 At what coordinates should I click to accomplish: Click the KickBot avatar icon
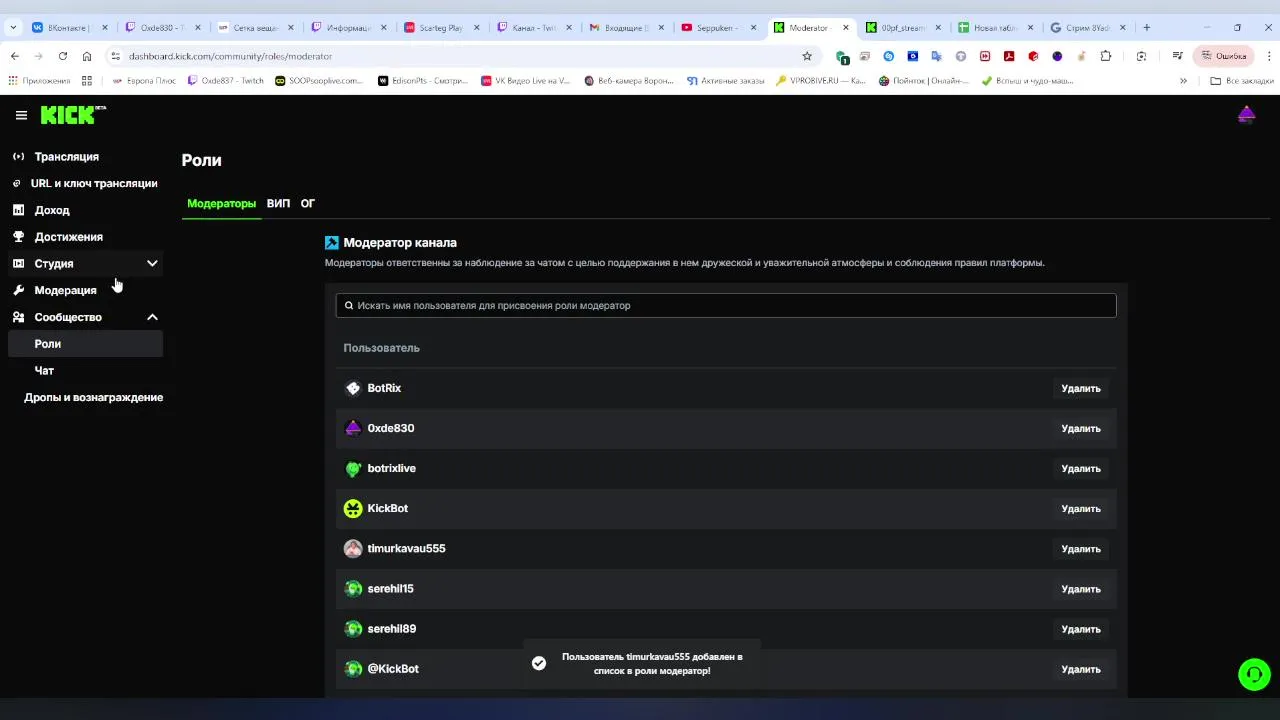pyautogui.click(x=353, y=508)
